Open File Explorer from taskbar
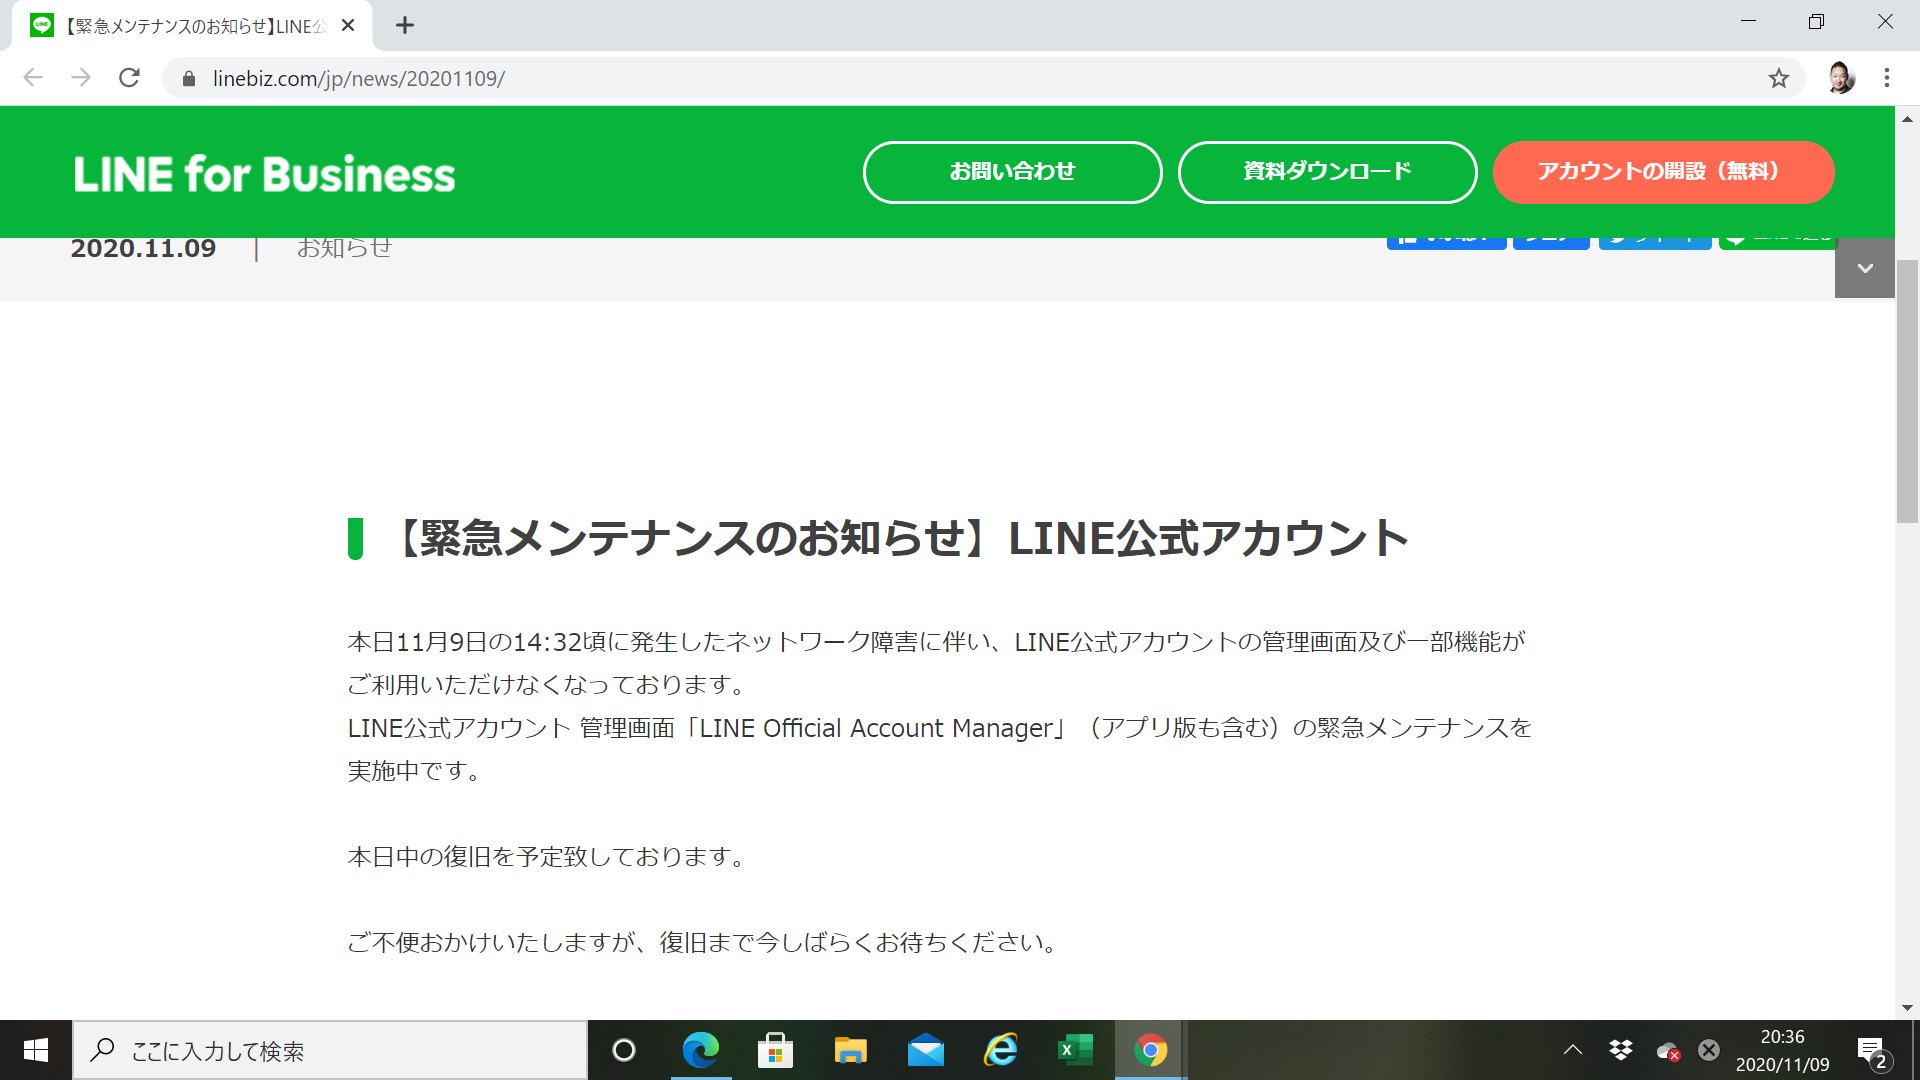The image size is (1920, 1080). 850,1050
